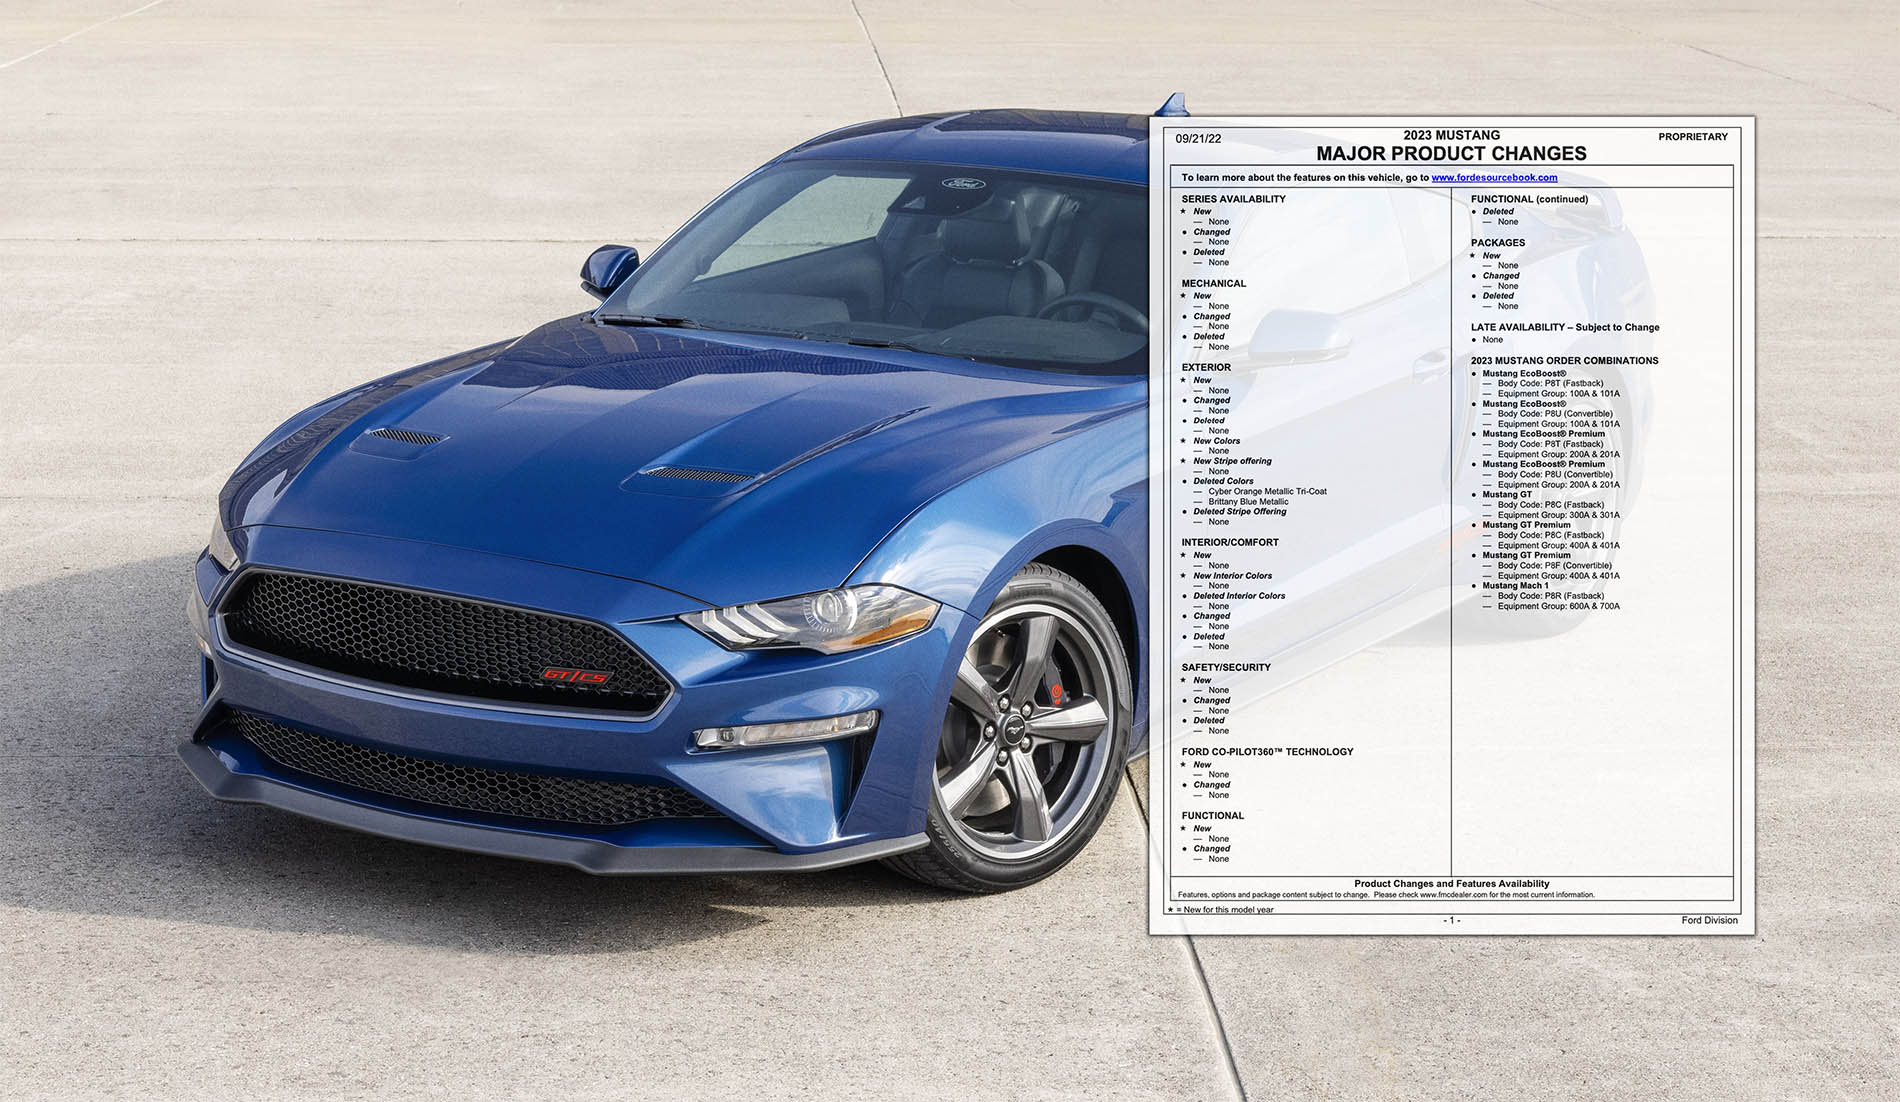Click the "FUNCTIONAL (continued)" heading

[1529, 199]
